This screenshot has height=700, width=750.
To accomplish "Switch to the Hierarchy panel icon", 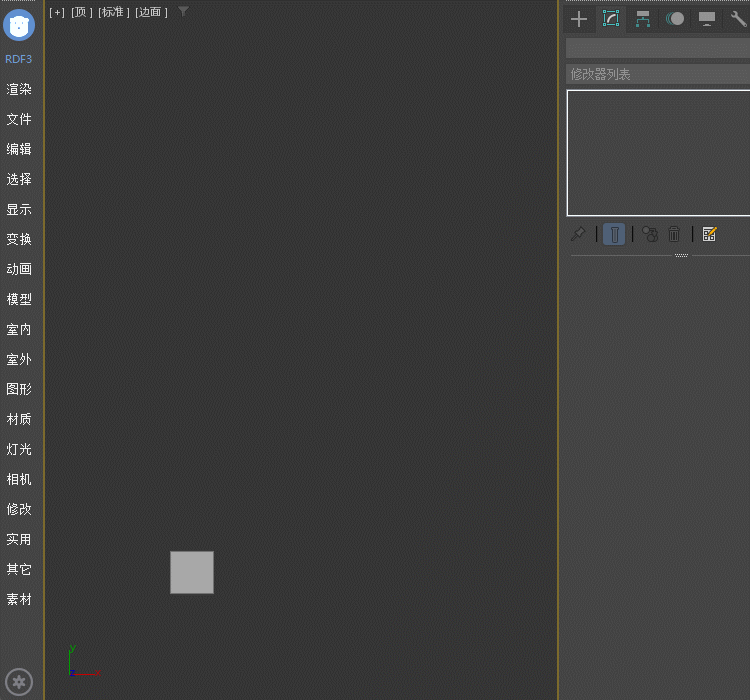I will click(x=643, y=19).
